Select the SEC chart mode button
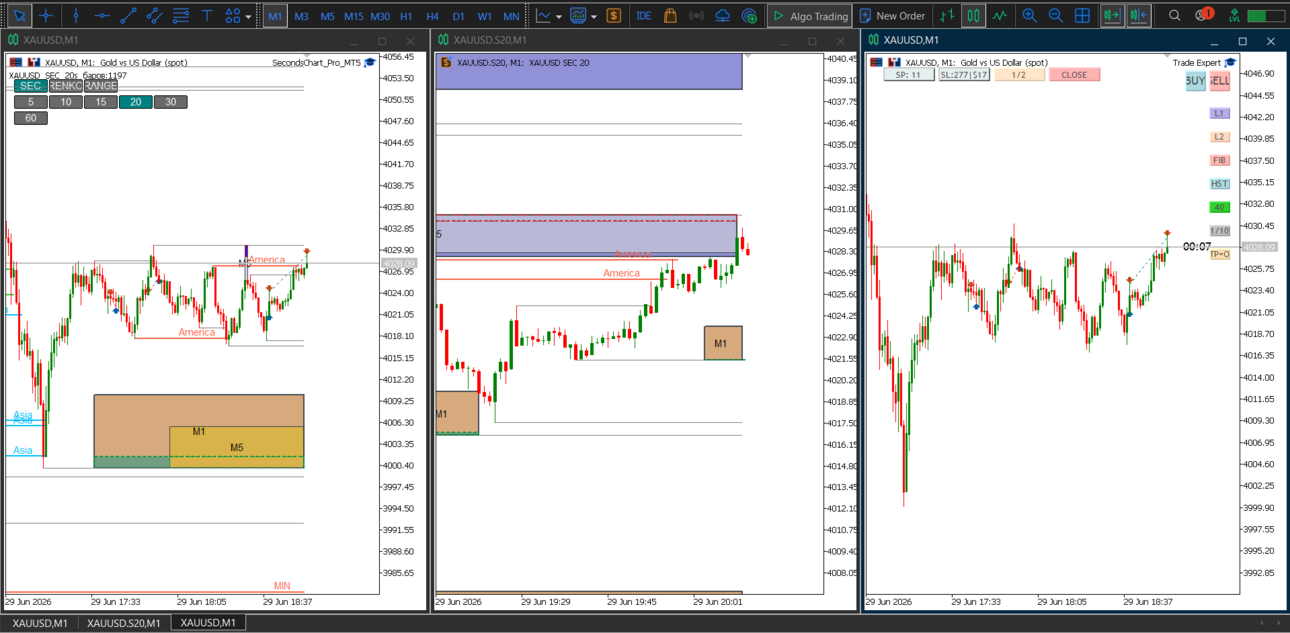Image resolution: width=1290 pixels, height=633 pixels. click(31, 86)
